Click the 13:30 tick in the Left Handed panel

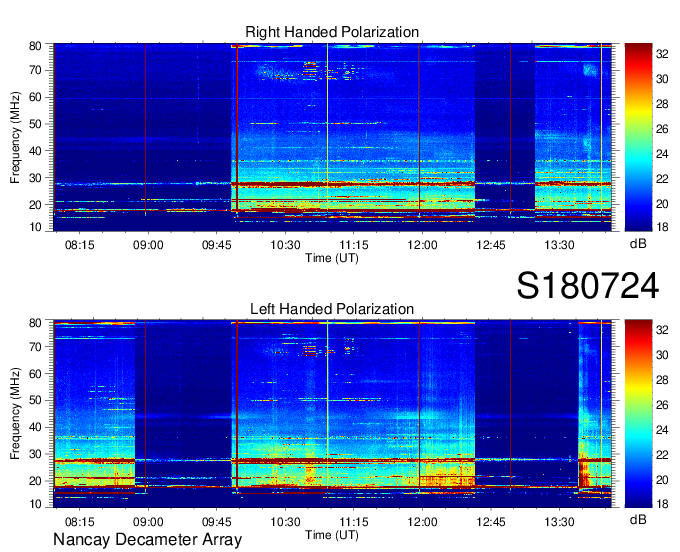click(x=559, y=522)
